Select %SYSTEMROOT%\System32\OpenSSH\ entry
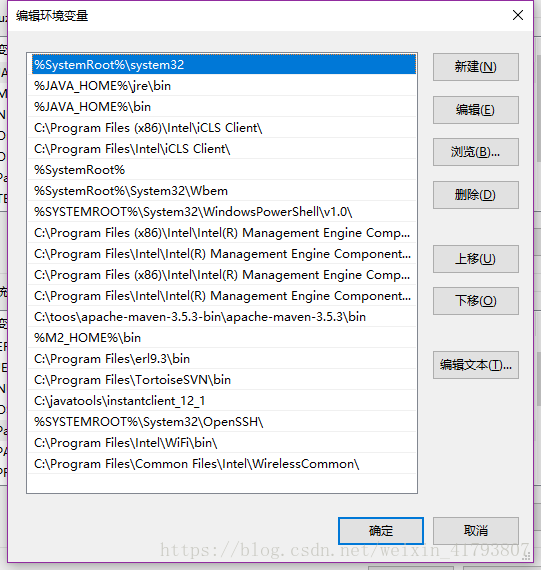The height and width of the screenshot is (570, 541). 222,422
